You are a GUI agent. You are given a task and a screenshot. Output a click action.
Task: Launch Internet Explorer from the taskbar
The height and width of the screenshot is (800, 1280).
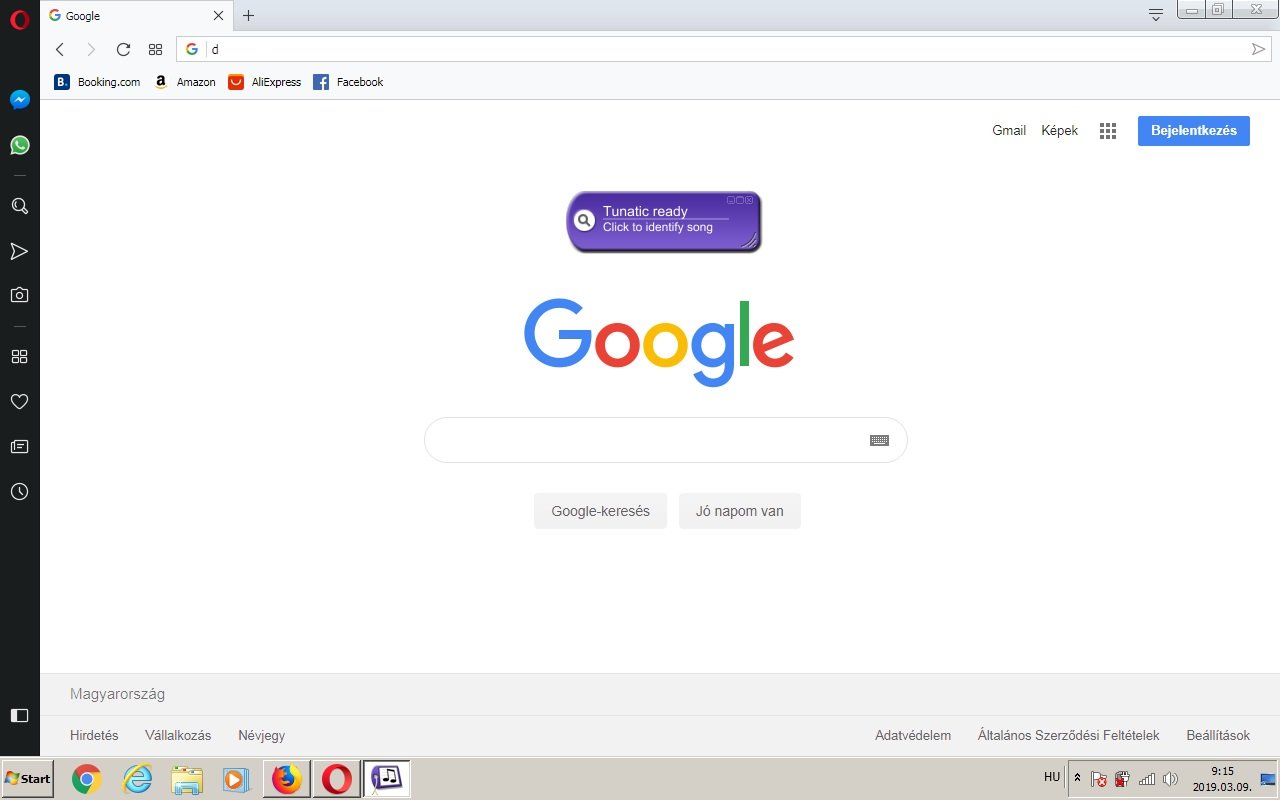137,779
